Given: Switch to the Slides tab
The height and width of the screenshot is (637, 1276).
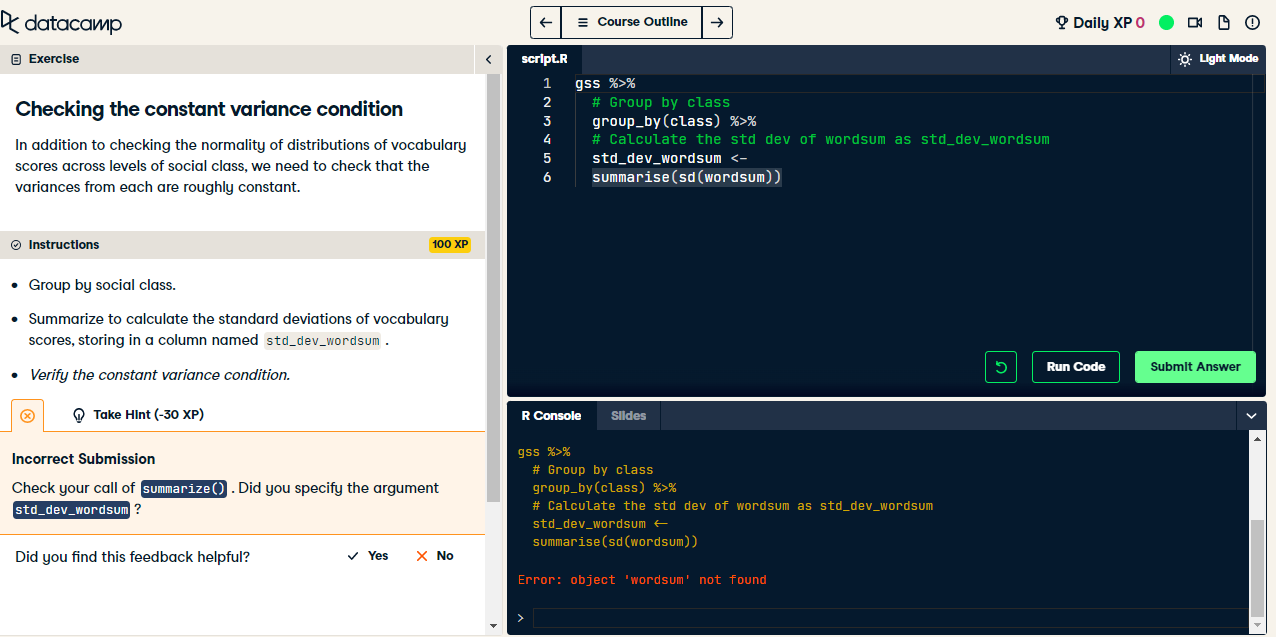Looking at the screenshot, I should point(628,415).
